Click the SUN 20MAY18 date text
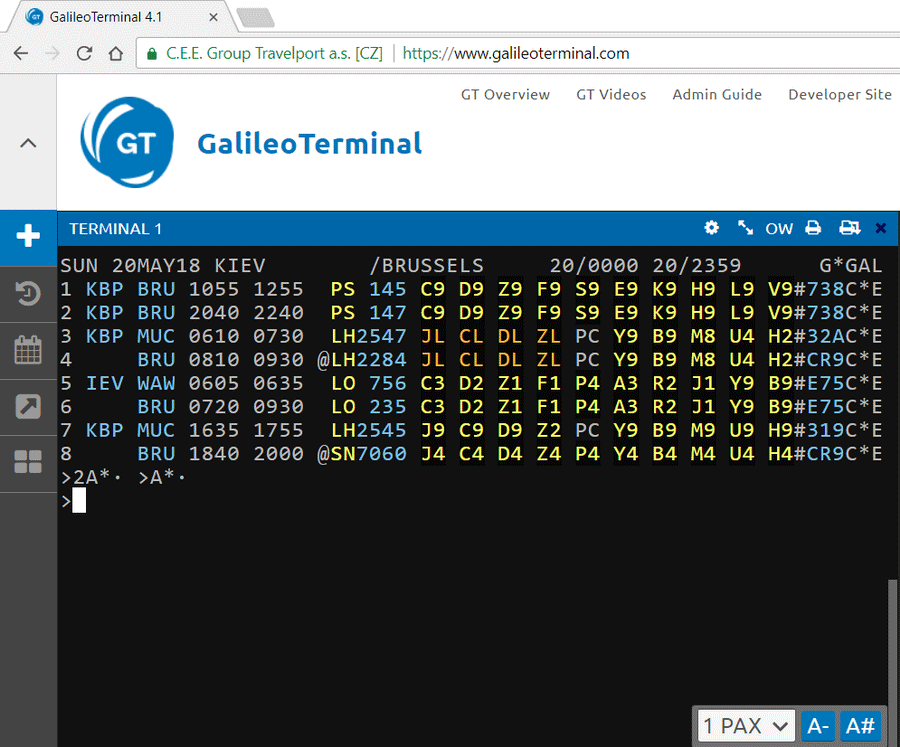This screenshot has height=747, width=900. pyautogui.click(x=130, y=265)
